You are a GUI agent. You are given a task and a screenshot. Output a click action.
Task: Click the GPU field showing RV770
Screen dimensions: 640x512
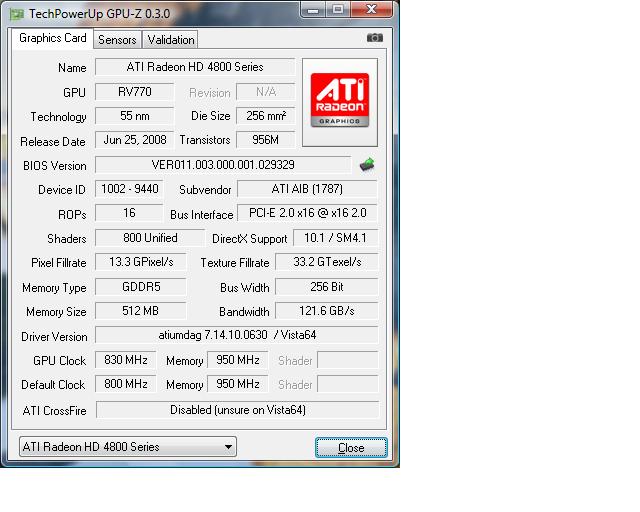(x=134, y=92)
